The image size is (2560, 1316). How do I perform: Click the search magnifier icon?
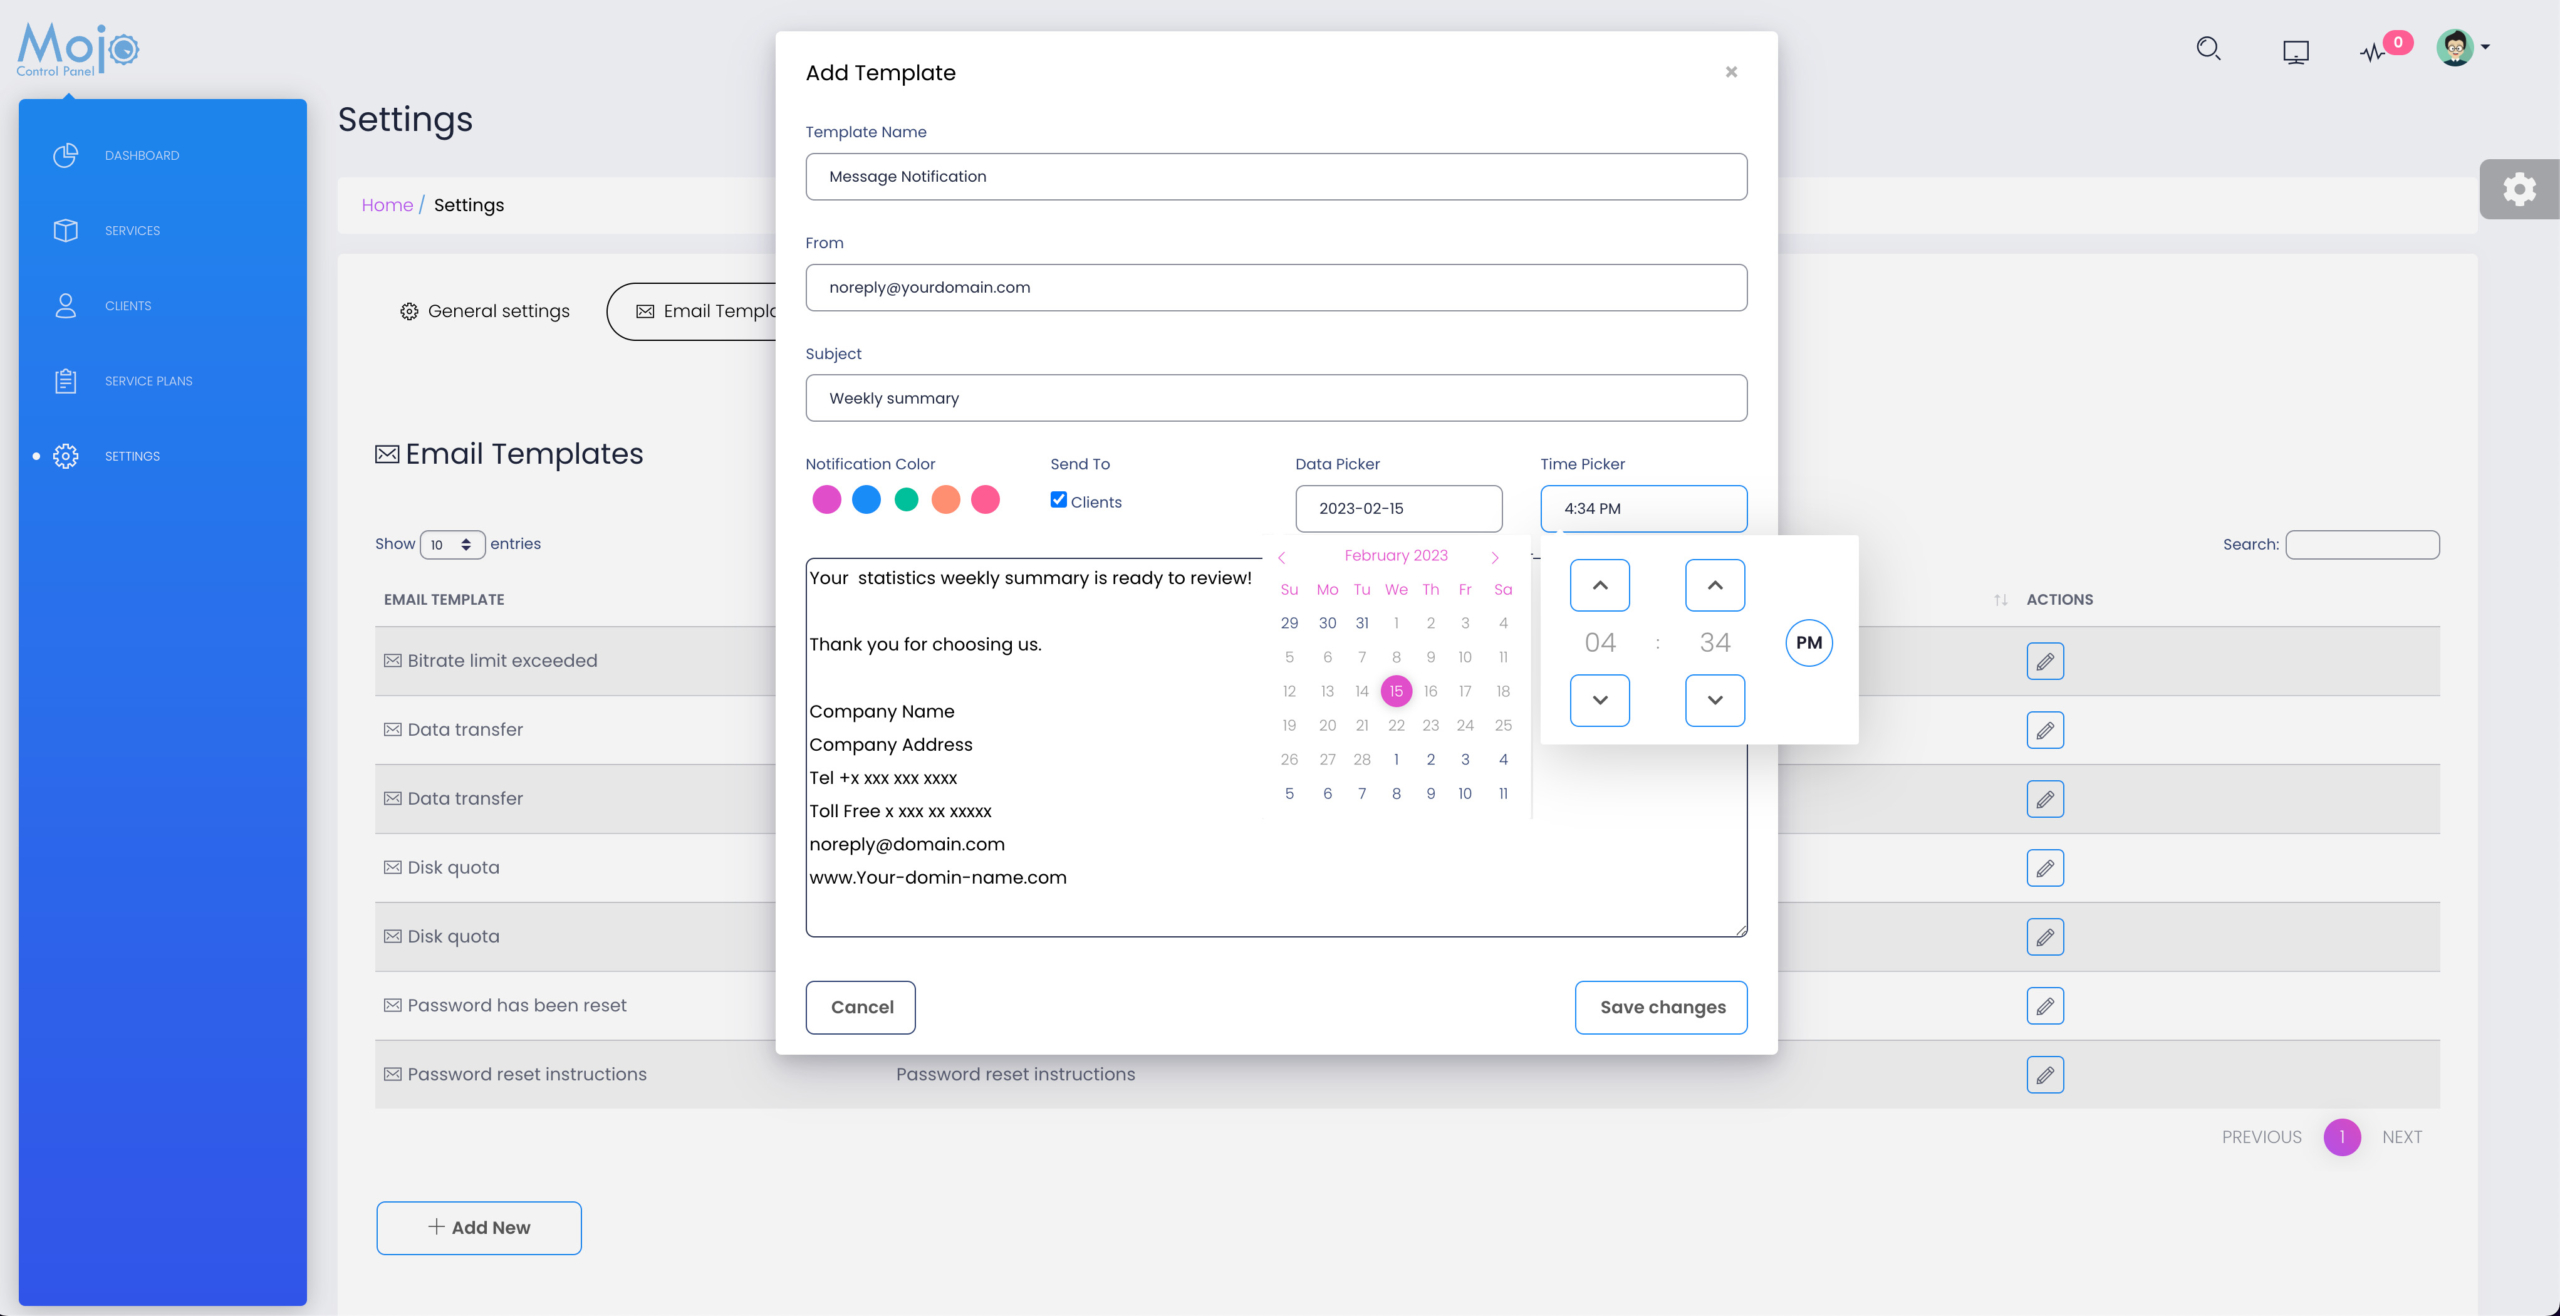click(2209, 48)
